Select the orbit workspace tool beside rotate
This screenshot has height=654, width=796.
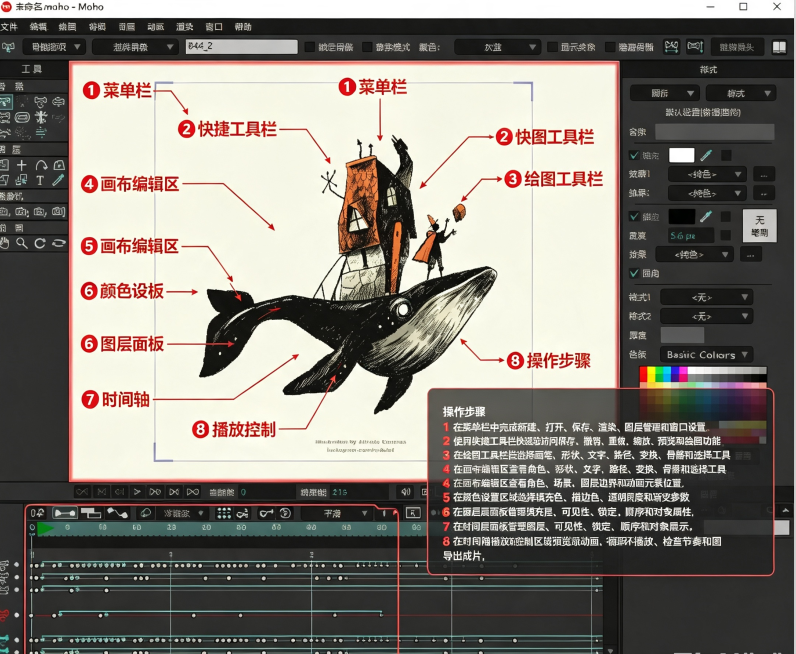[59, 243]
